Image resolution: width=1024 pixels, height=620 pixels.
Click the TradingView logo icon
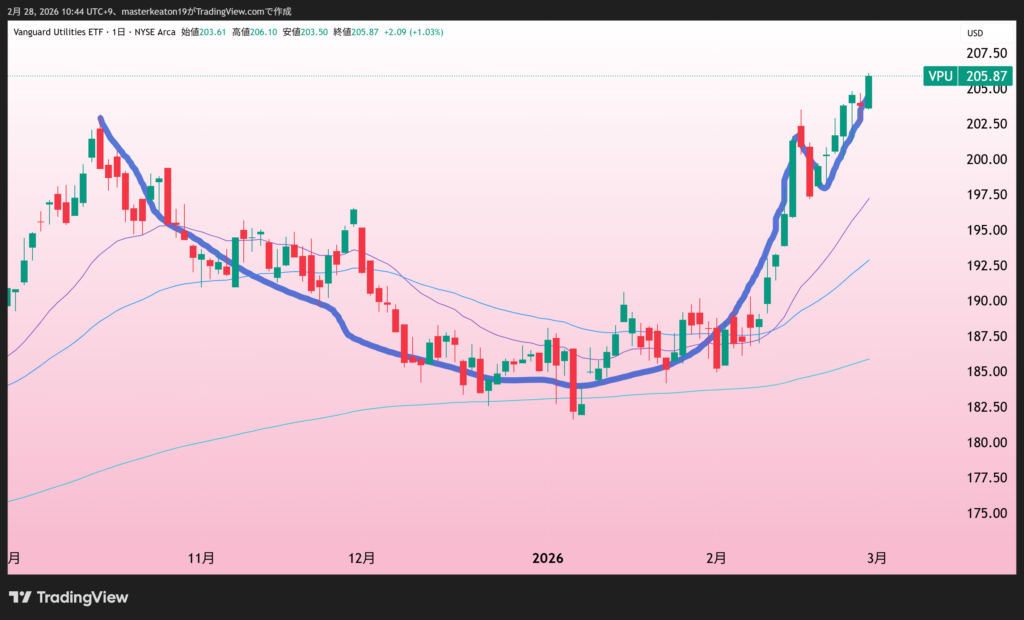point(20,598)
